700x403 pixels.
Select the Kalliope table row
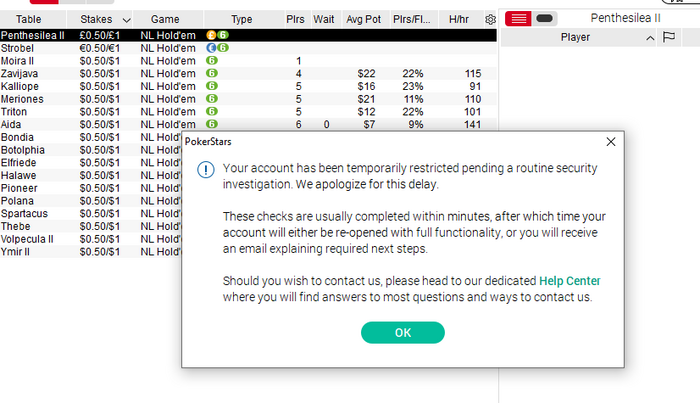248,86
